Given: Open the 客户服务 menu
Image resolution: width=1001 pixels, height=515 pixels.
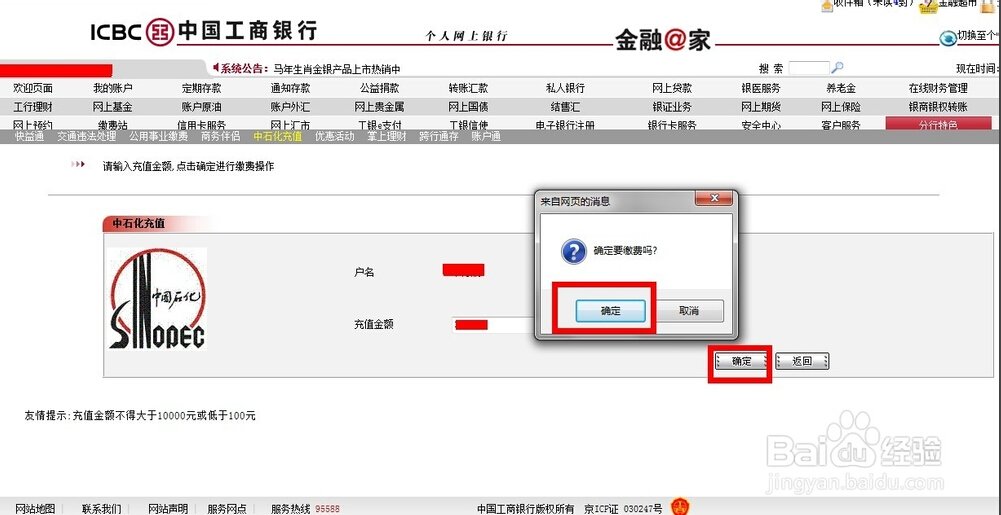Looking at the screenshot, I should pos(841,125).
